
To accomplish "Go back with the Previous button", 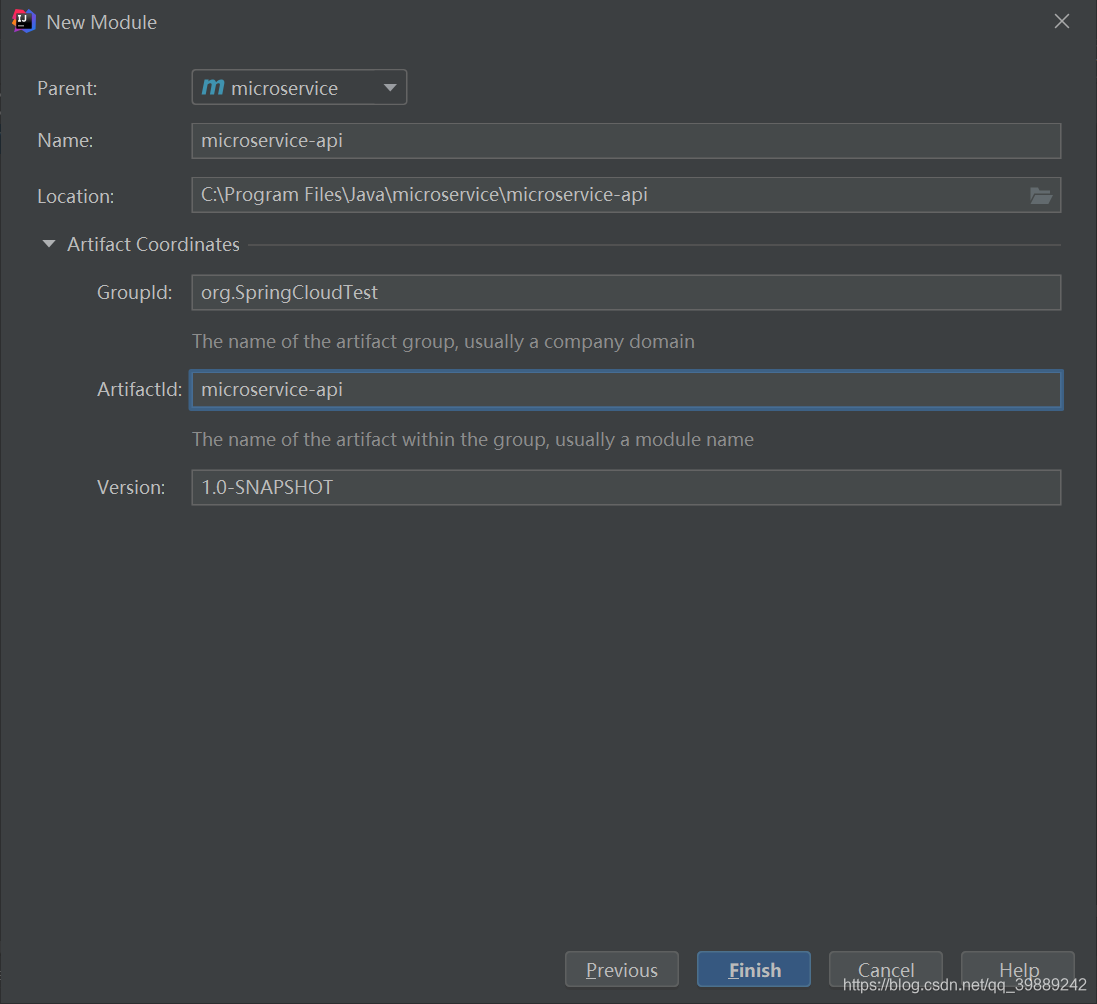I will pyautogui.click(x=622, y=970).
